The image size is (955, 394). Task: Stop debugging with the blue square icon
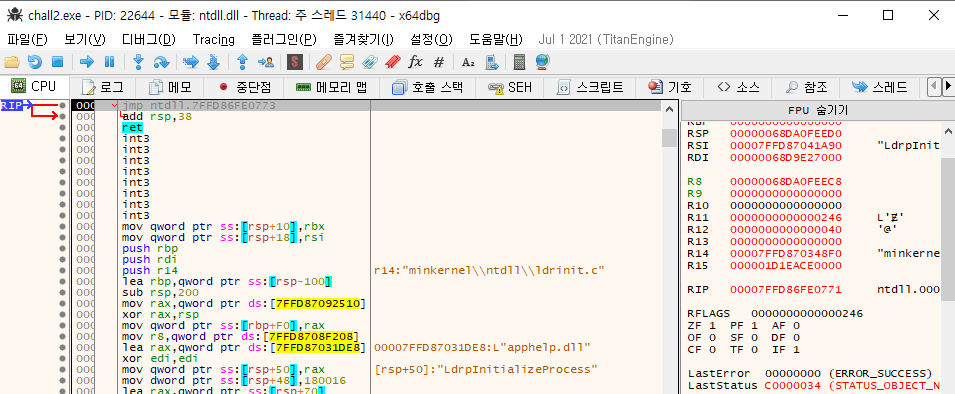(x=57, y=62)
